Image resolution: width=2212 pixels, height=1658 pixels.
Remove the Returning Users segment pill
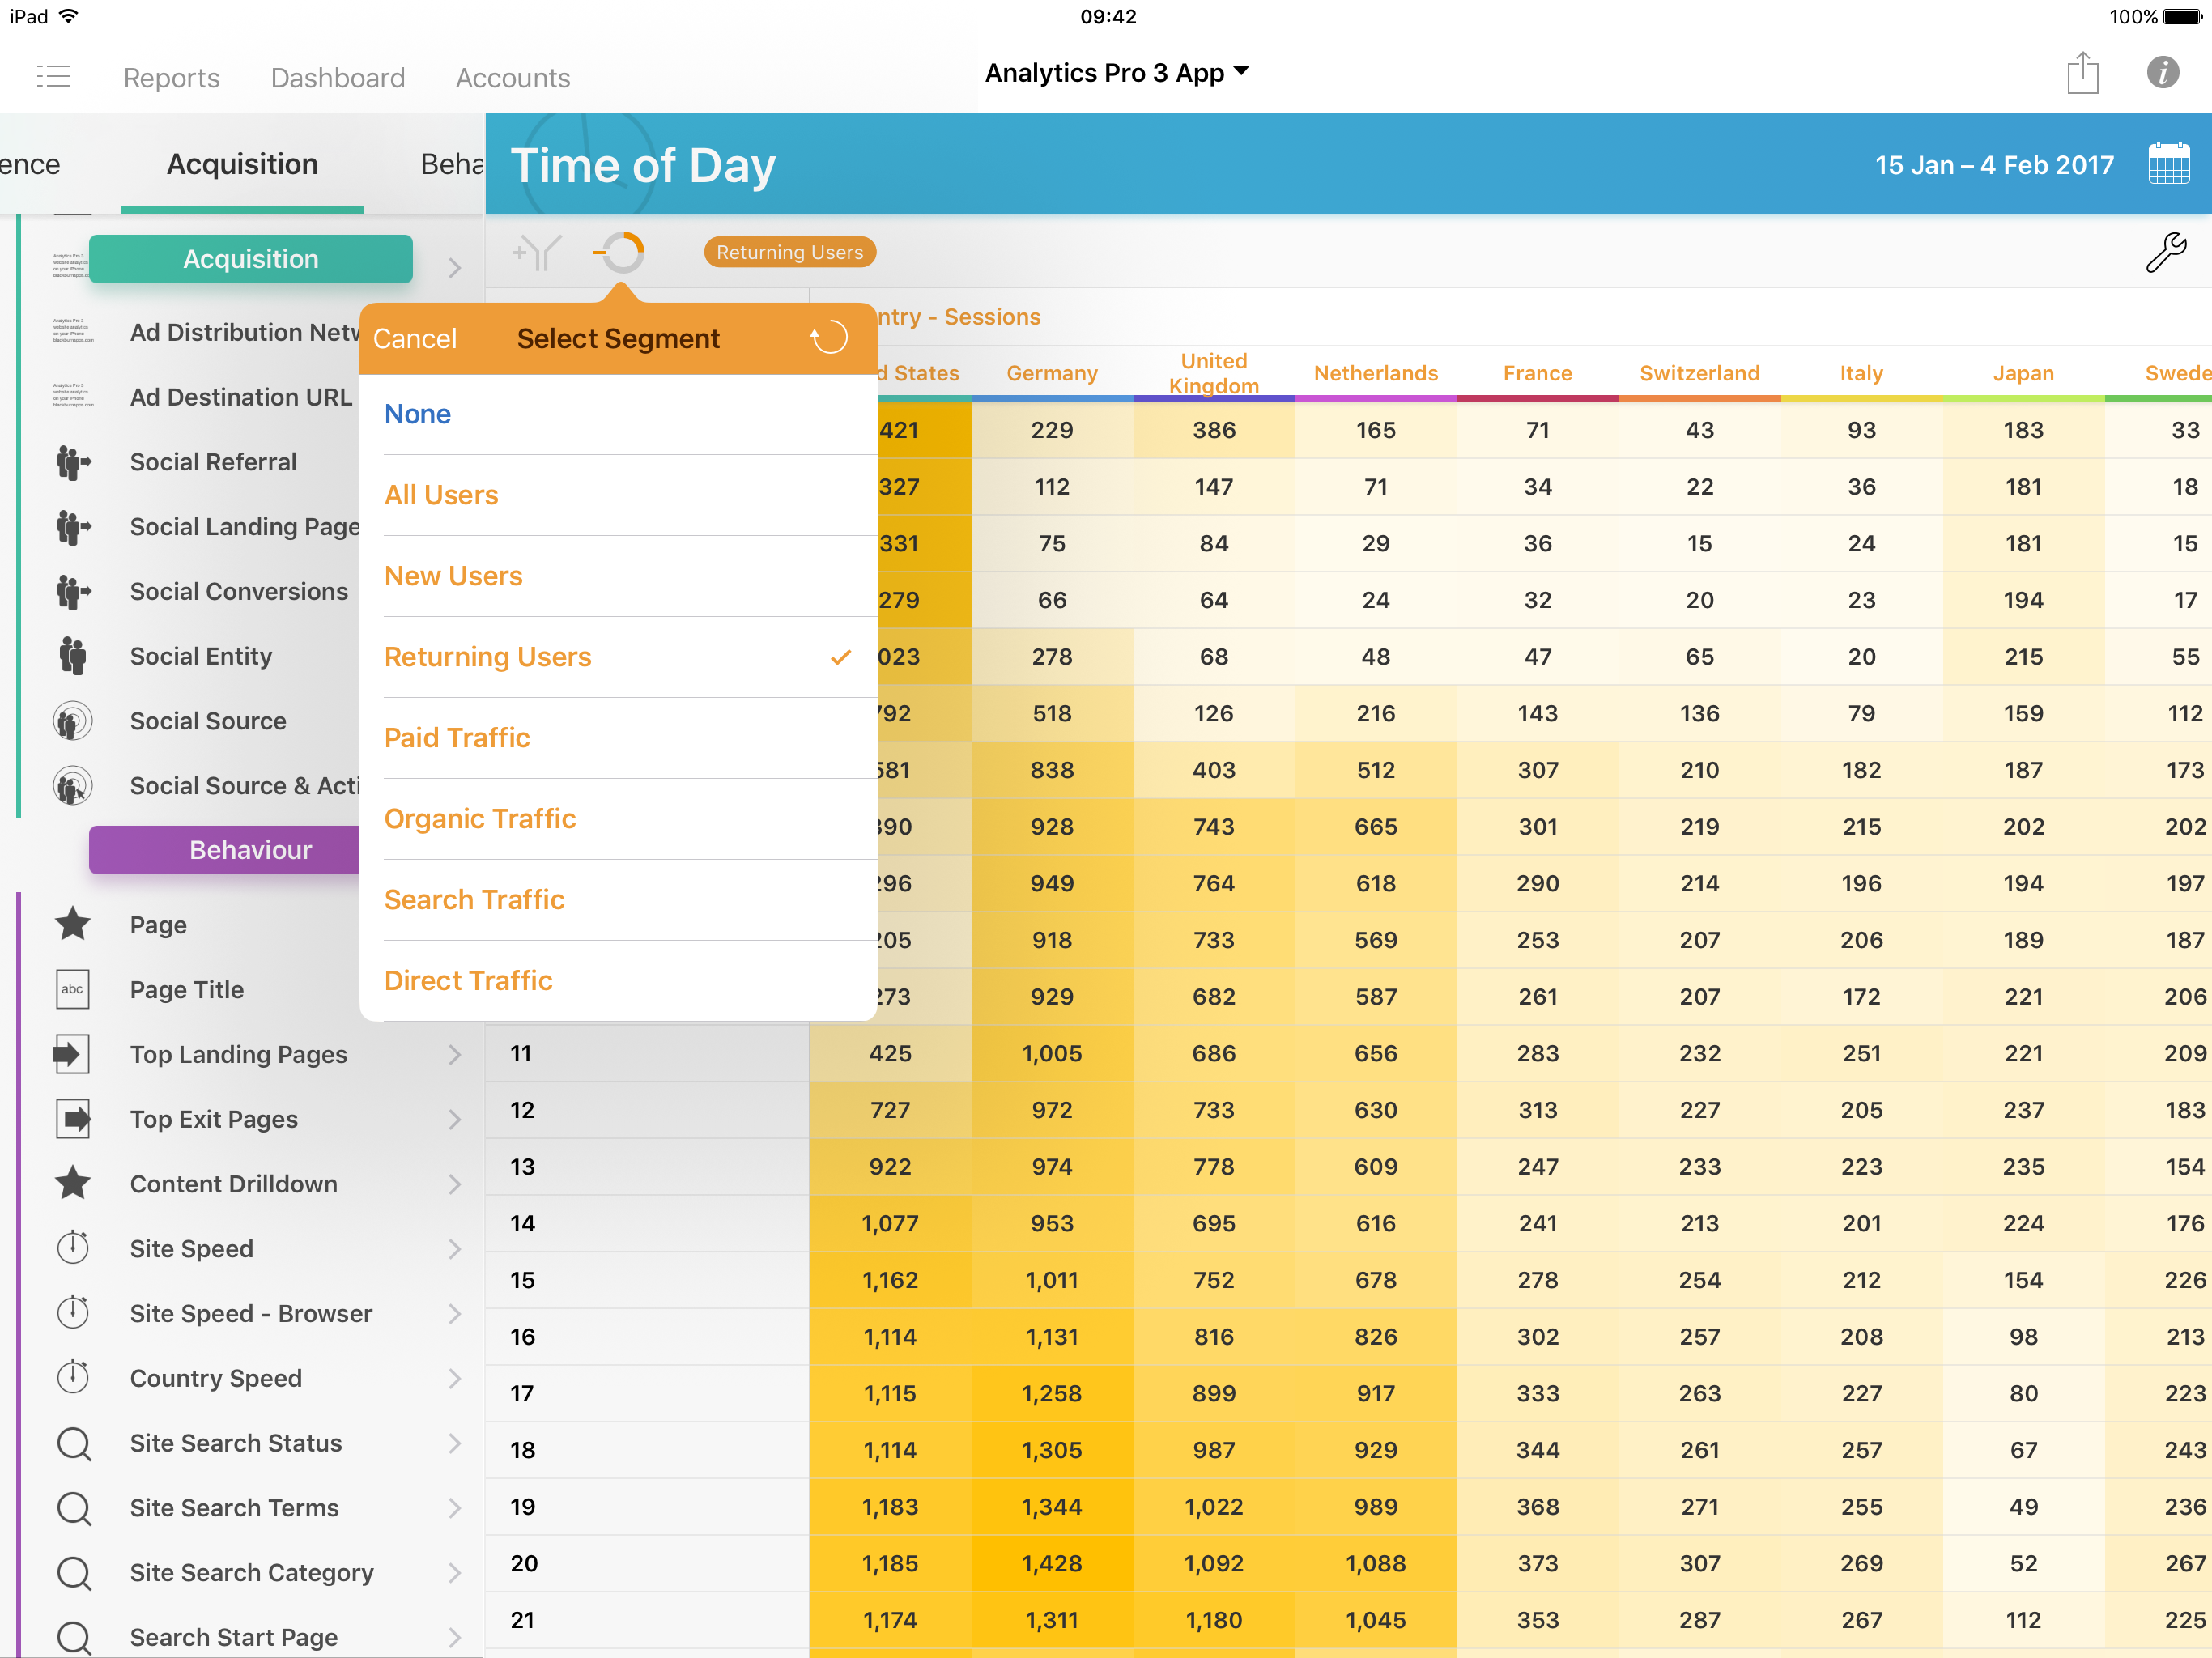(789, 253)
